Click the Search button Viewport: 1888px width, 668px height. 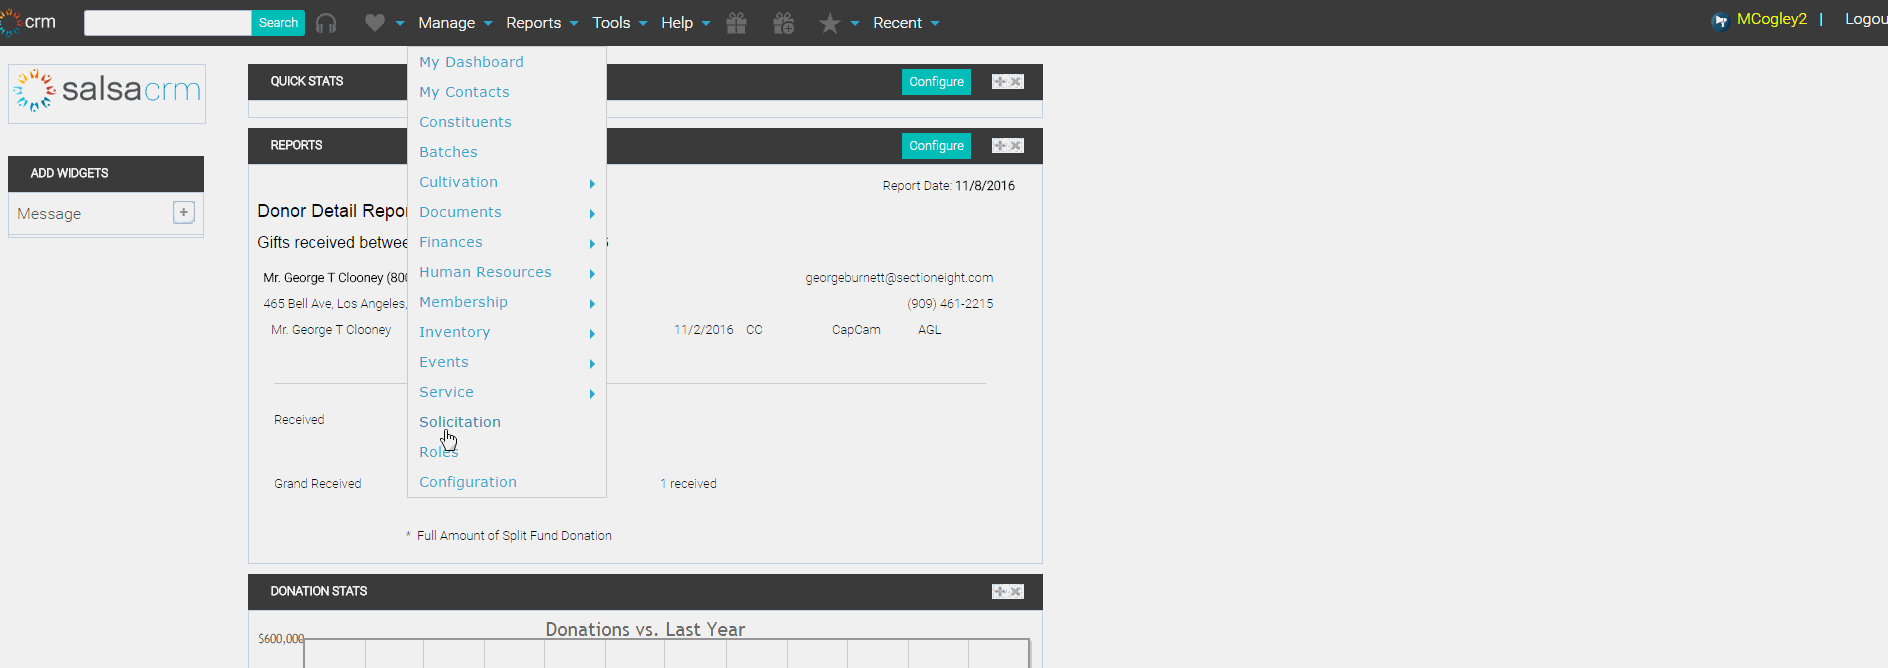coord(278,23)
